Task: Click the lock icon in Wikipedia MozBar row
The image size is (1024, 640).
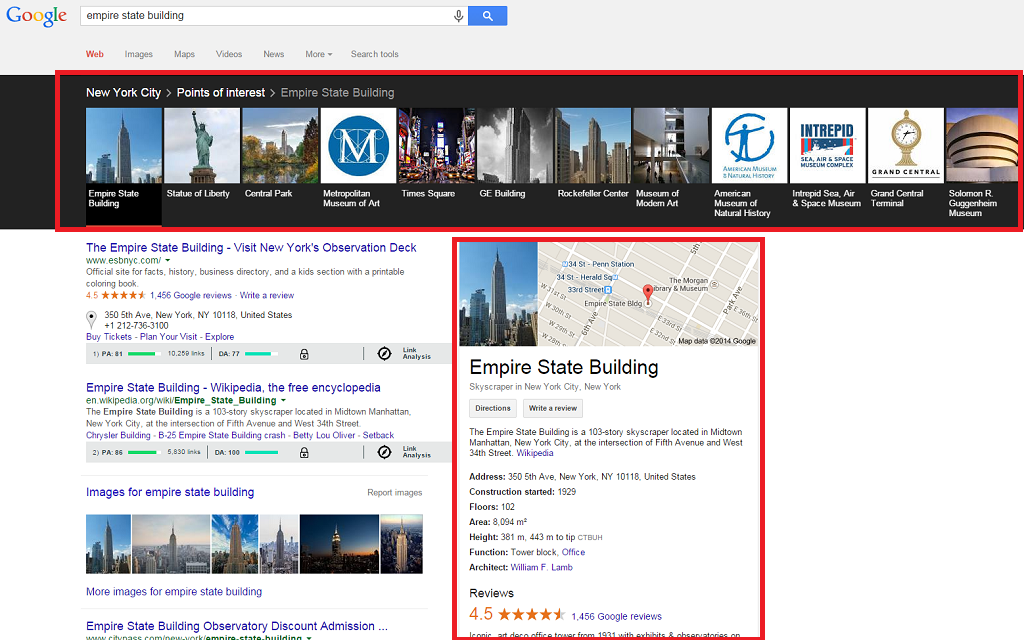Action: 304,453
